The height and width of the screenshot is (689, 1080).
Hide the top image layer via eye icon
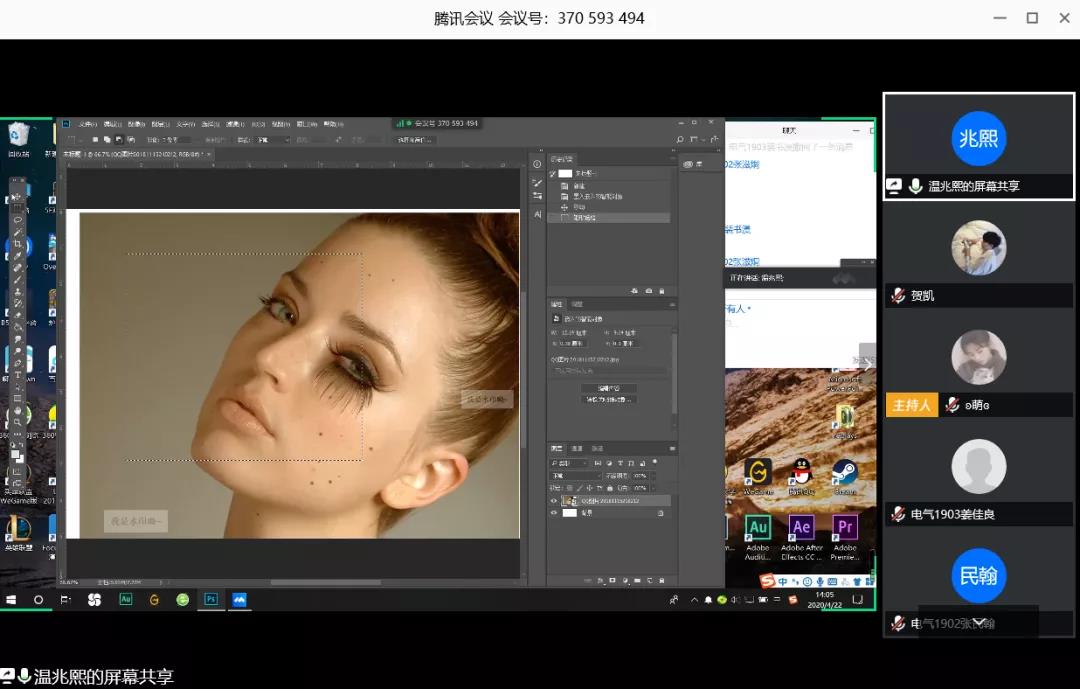coord(554,500)
